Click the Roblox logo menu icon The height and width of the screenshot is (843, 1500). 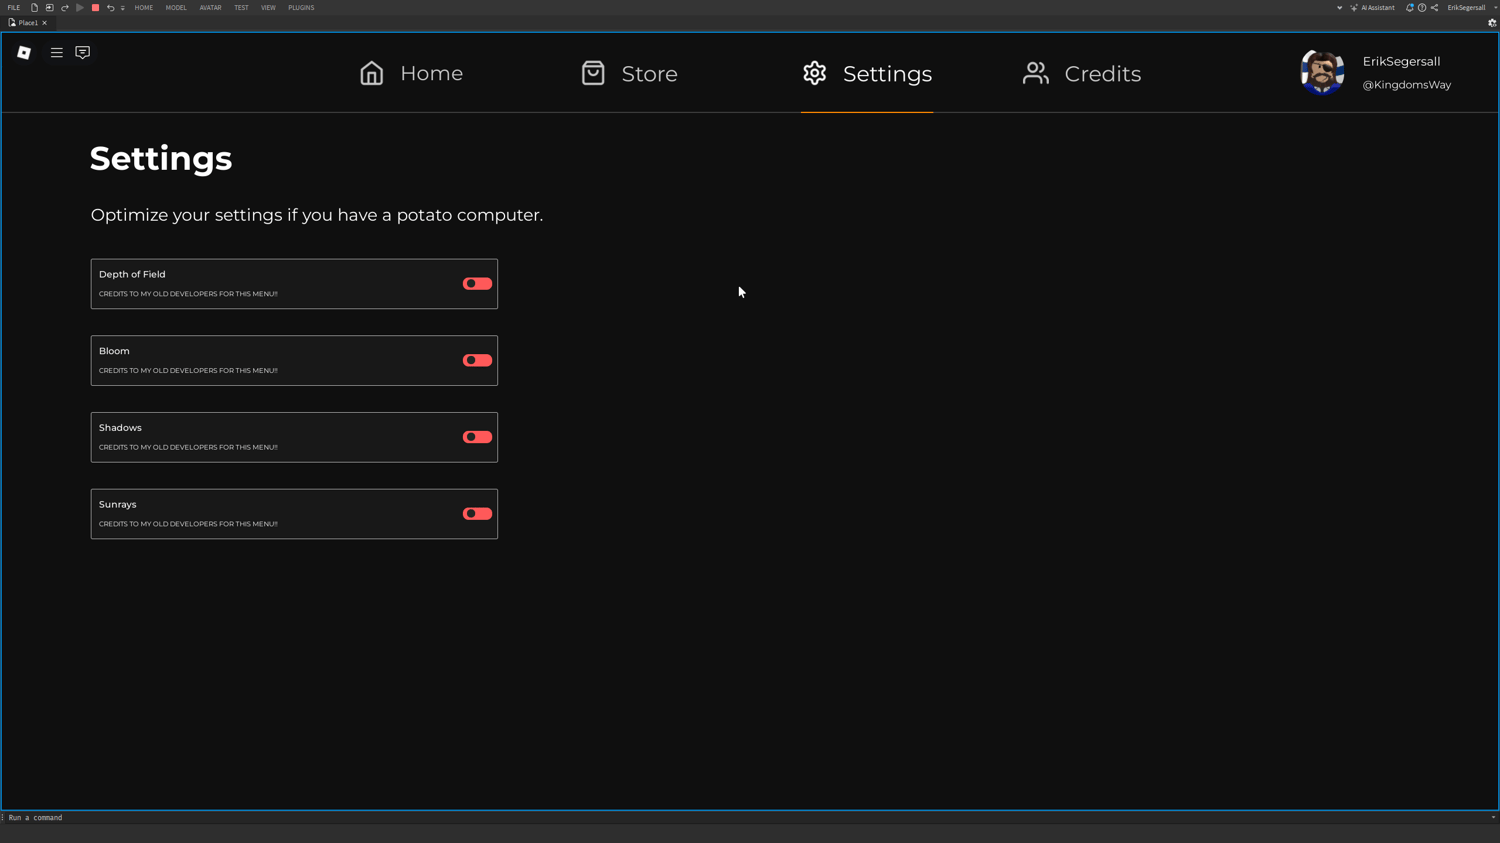(x=24, y=53)
